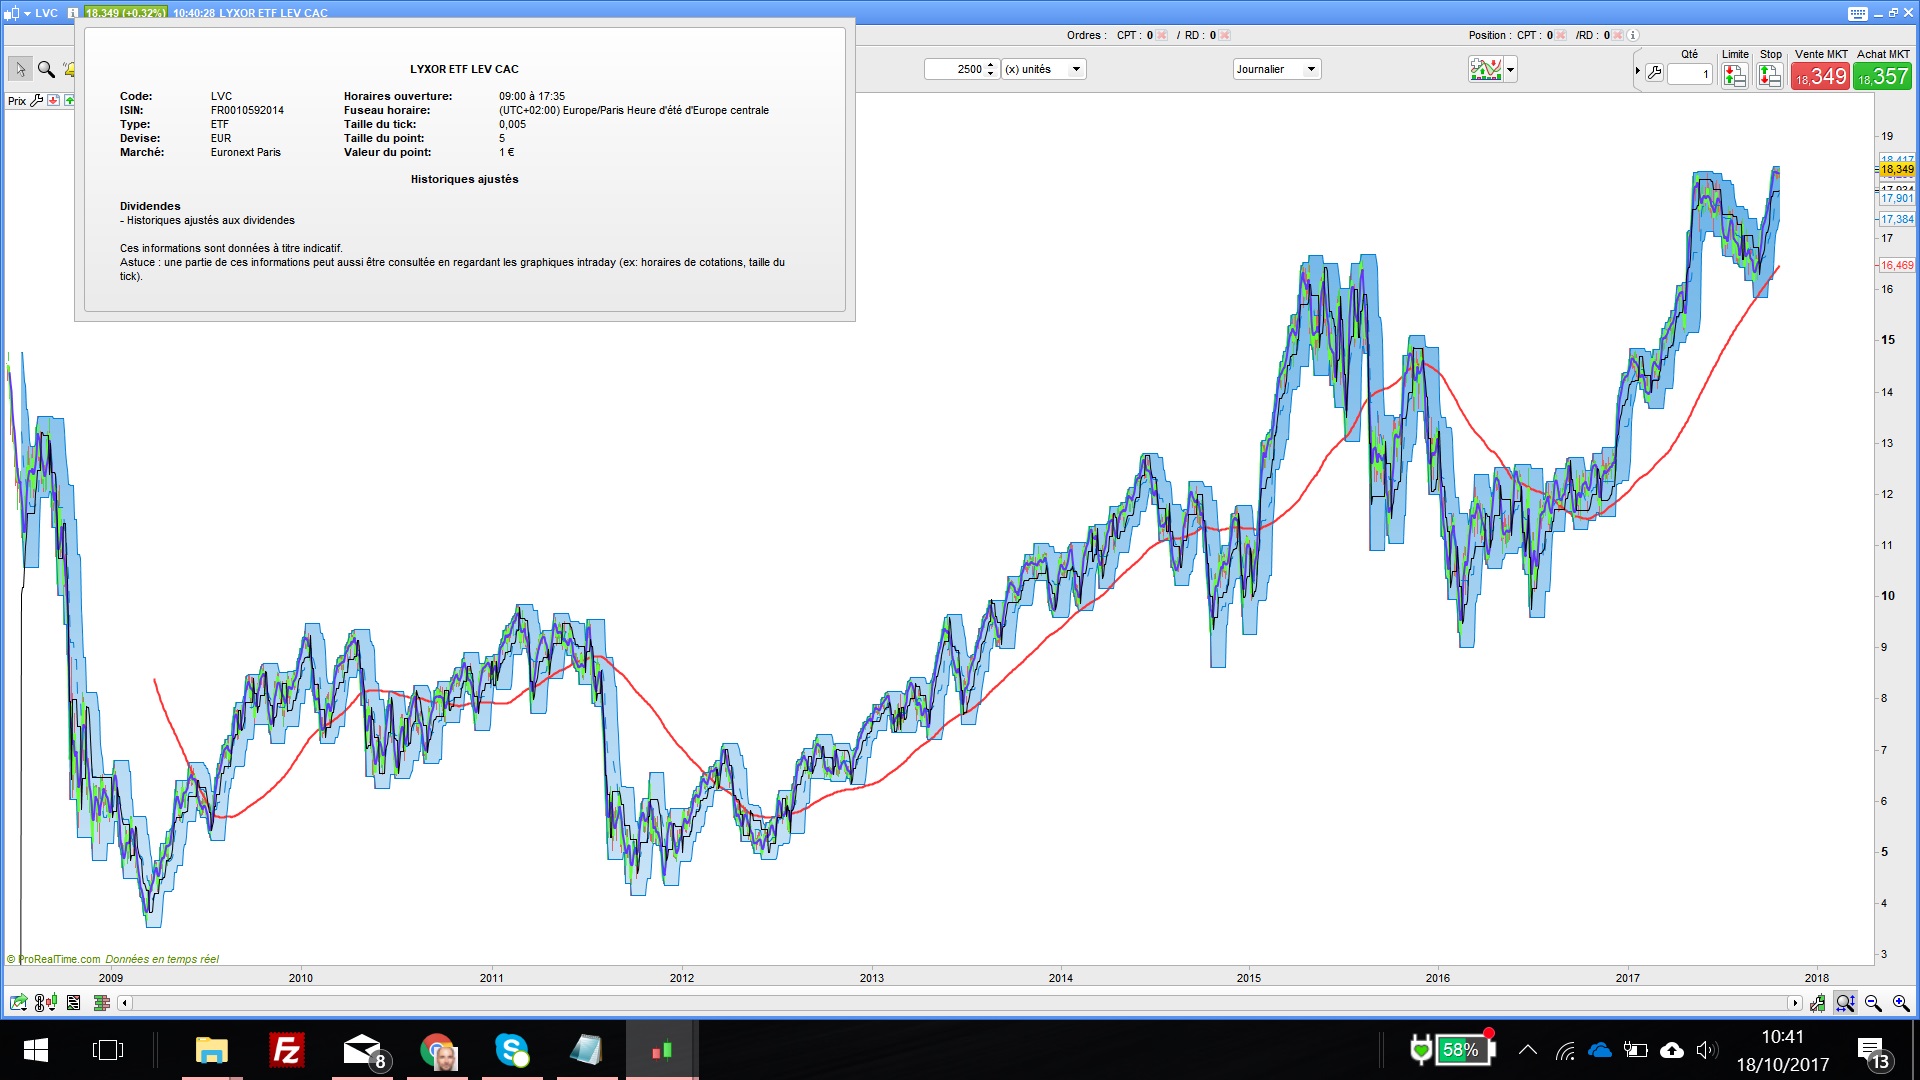1920x1080 pixels.
Task: Zoom out horizontal chart scale
Action: pos(1873,1003)
